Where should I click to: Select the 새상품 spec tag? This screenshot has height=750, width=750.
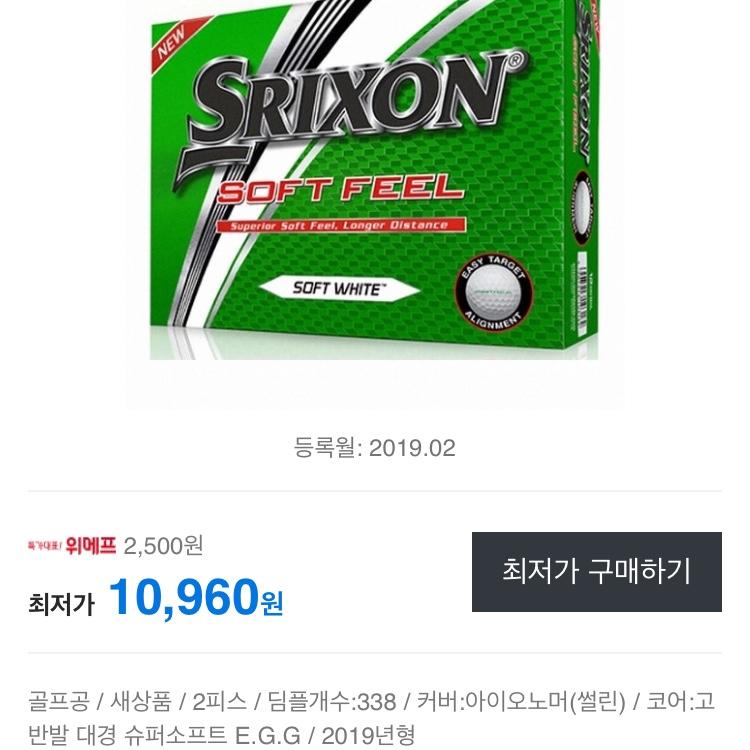pyautogui.click(x=141, y=702)
